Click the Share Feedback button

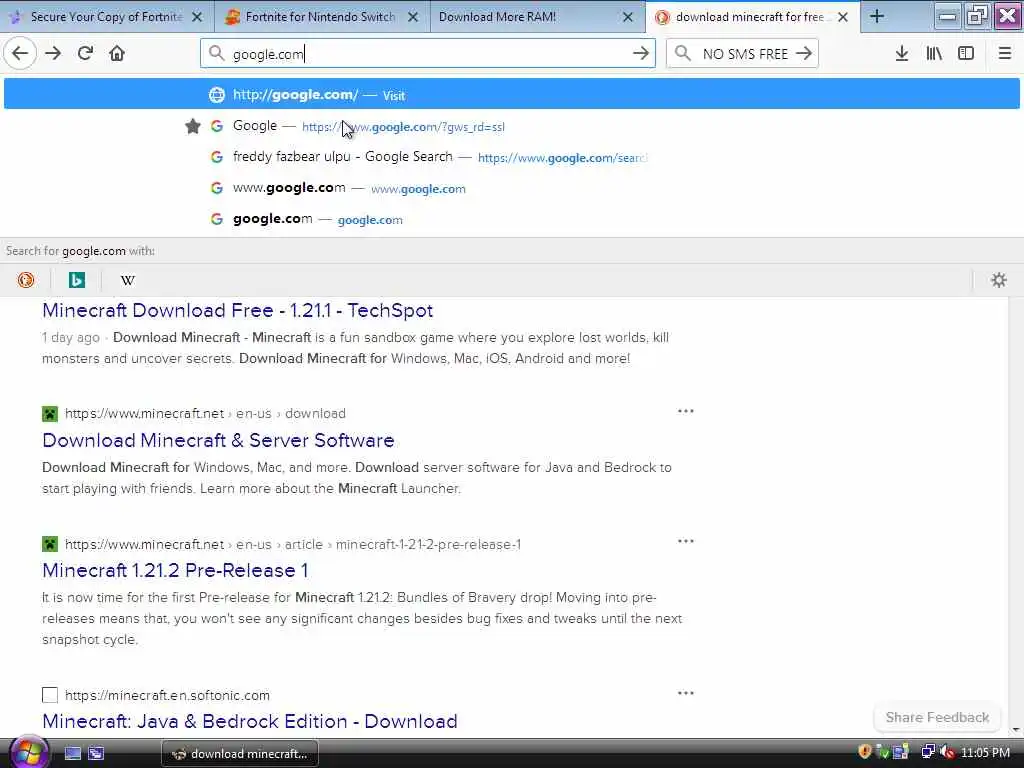[x=937, y=717]
